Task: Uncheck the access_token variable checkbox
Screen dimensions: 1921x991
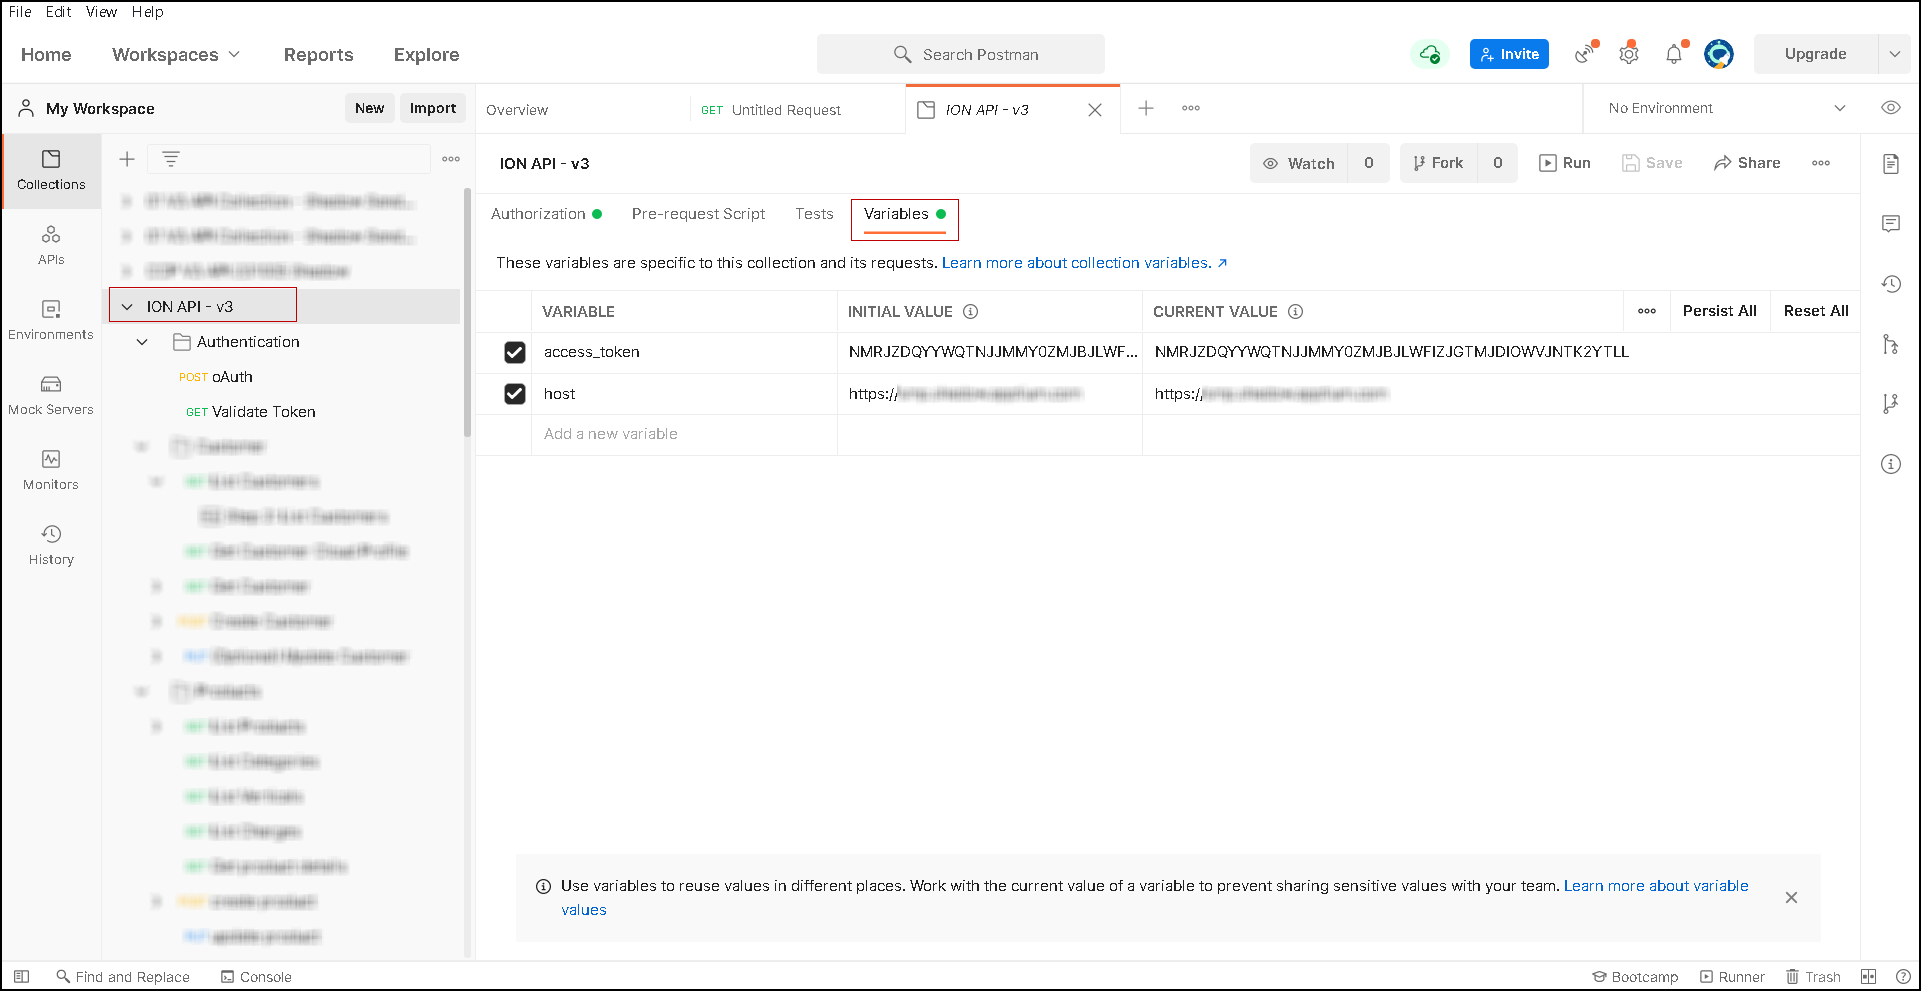Action: pyautogui.click(x=515, y=352)
